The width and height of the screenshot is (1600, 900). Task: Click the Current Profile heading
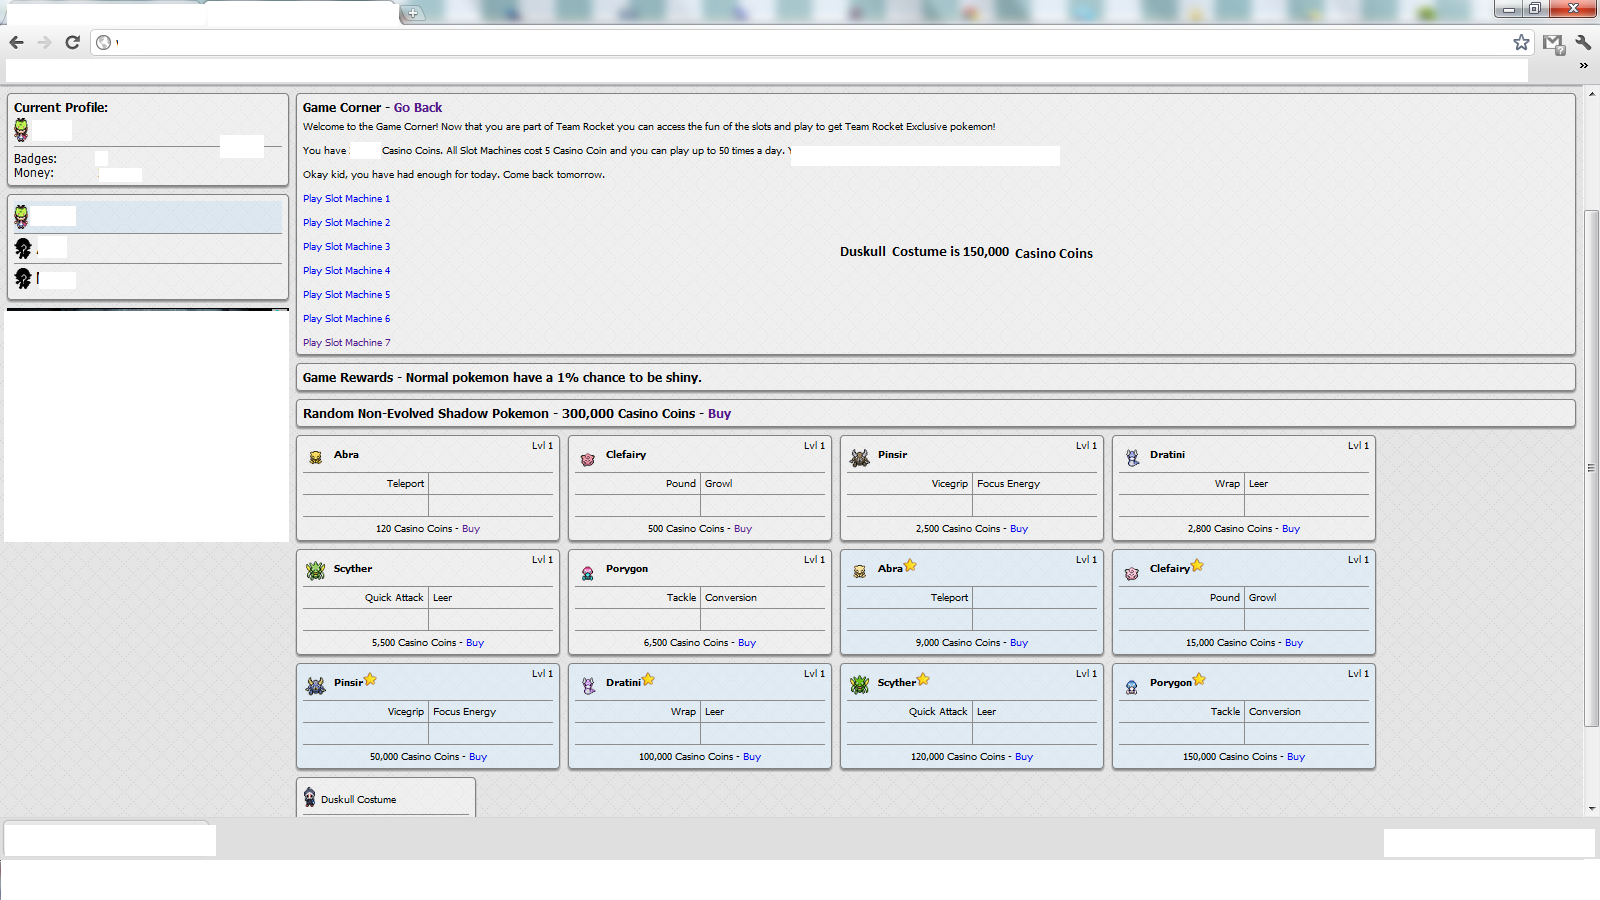tap(61, 108)
